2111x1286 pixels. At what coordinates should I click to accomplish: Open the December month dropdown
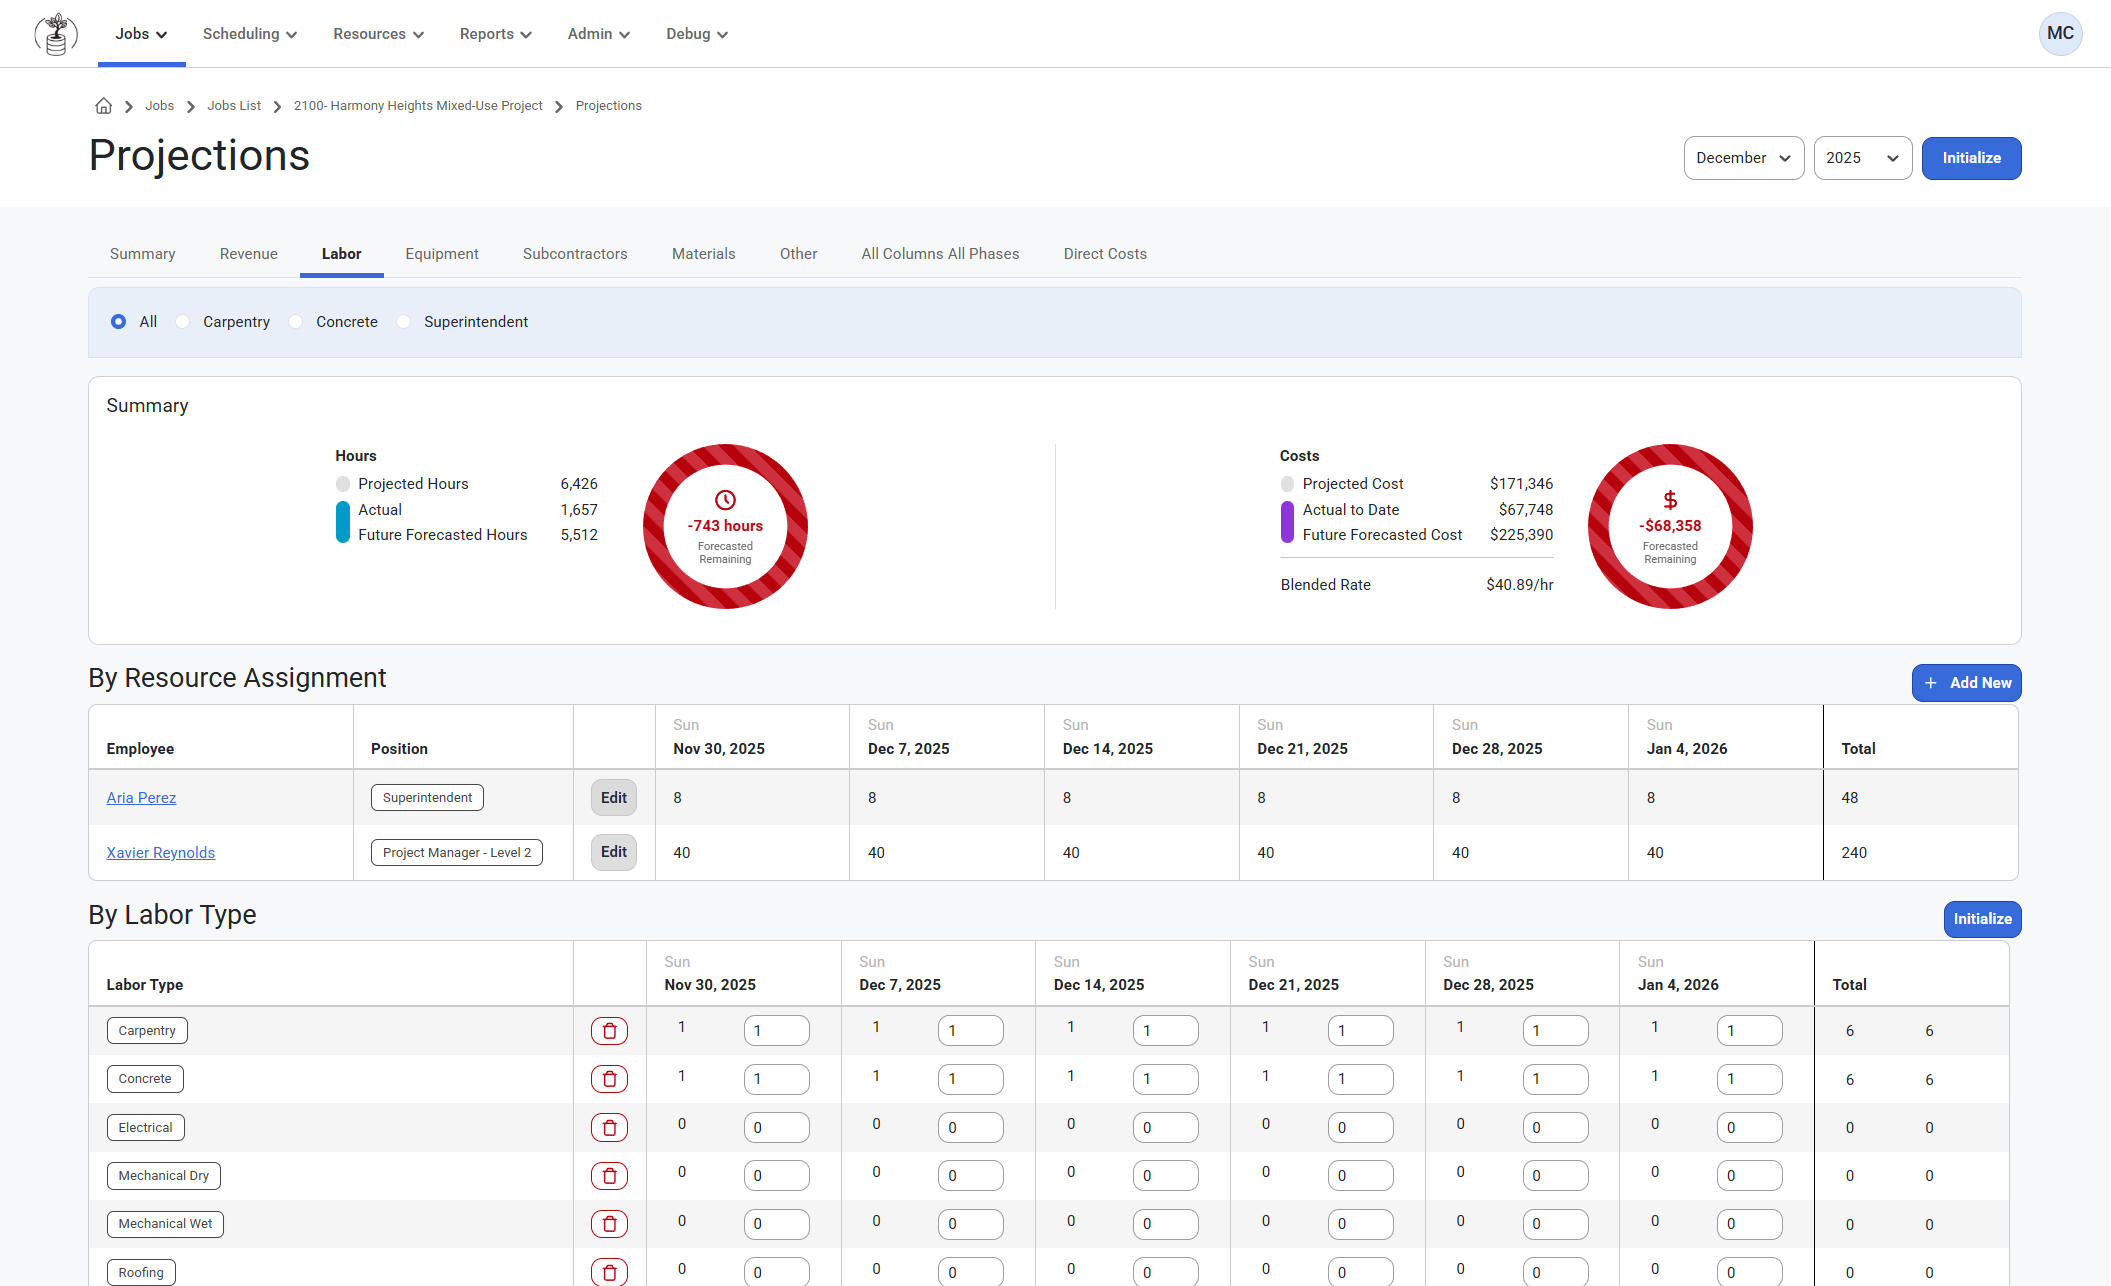click(x=1743, y=158)
